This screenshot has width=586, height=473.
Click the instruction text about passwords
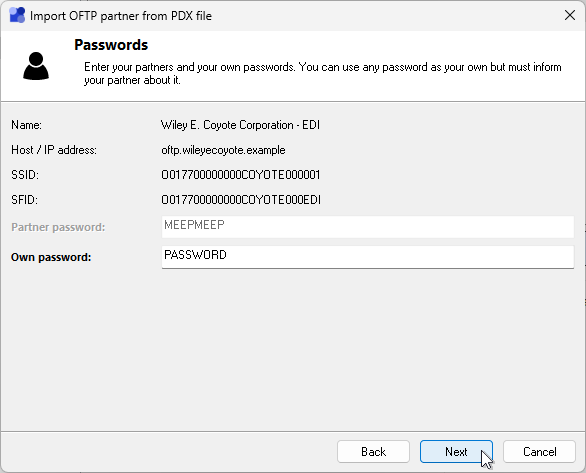323,74
